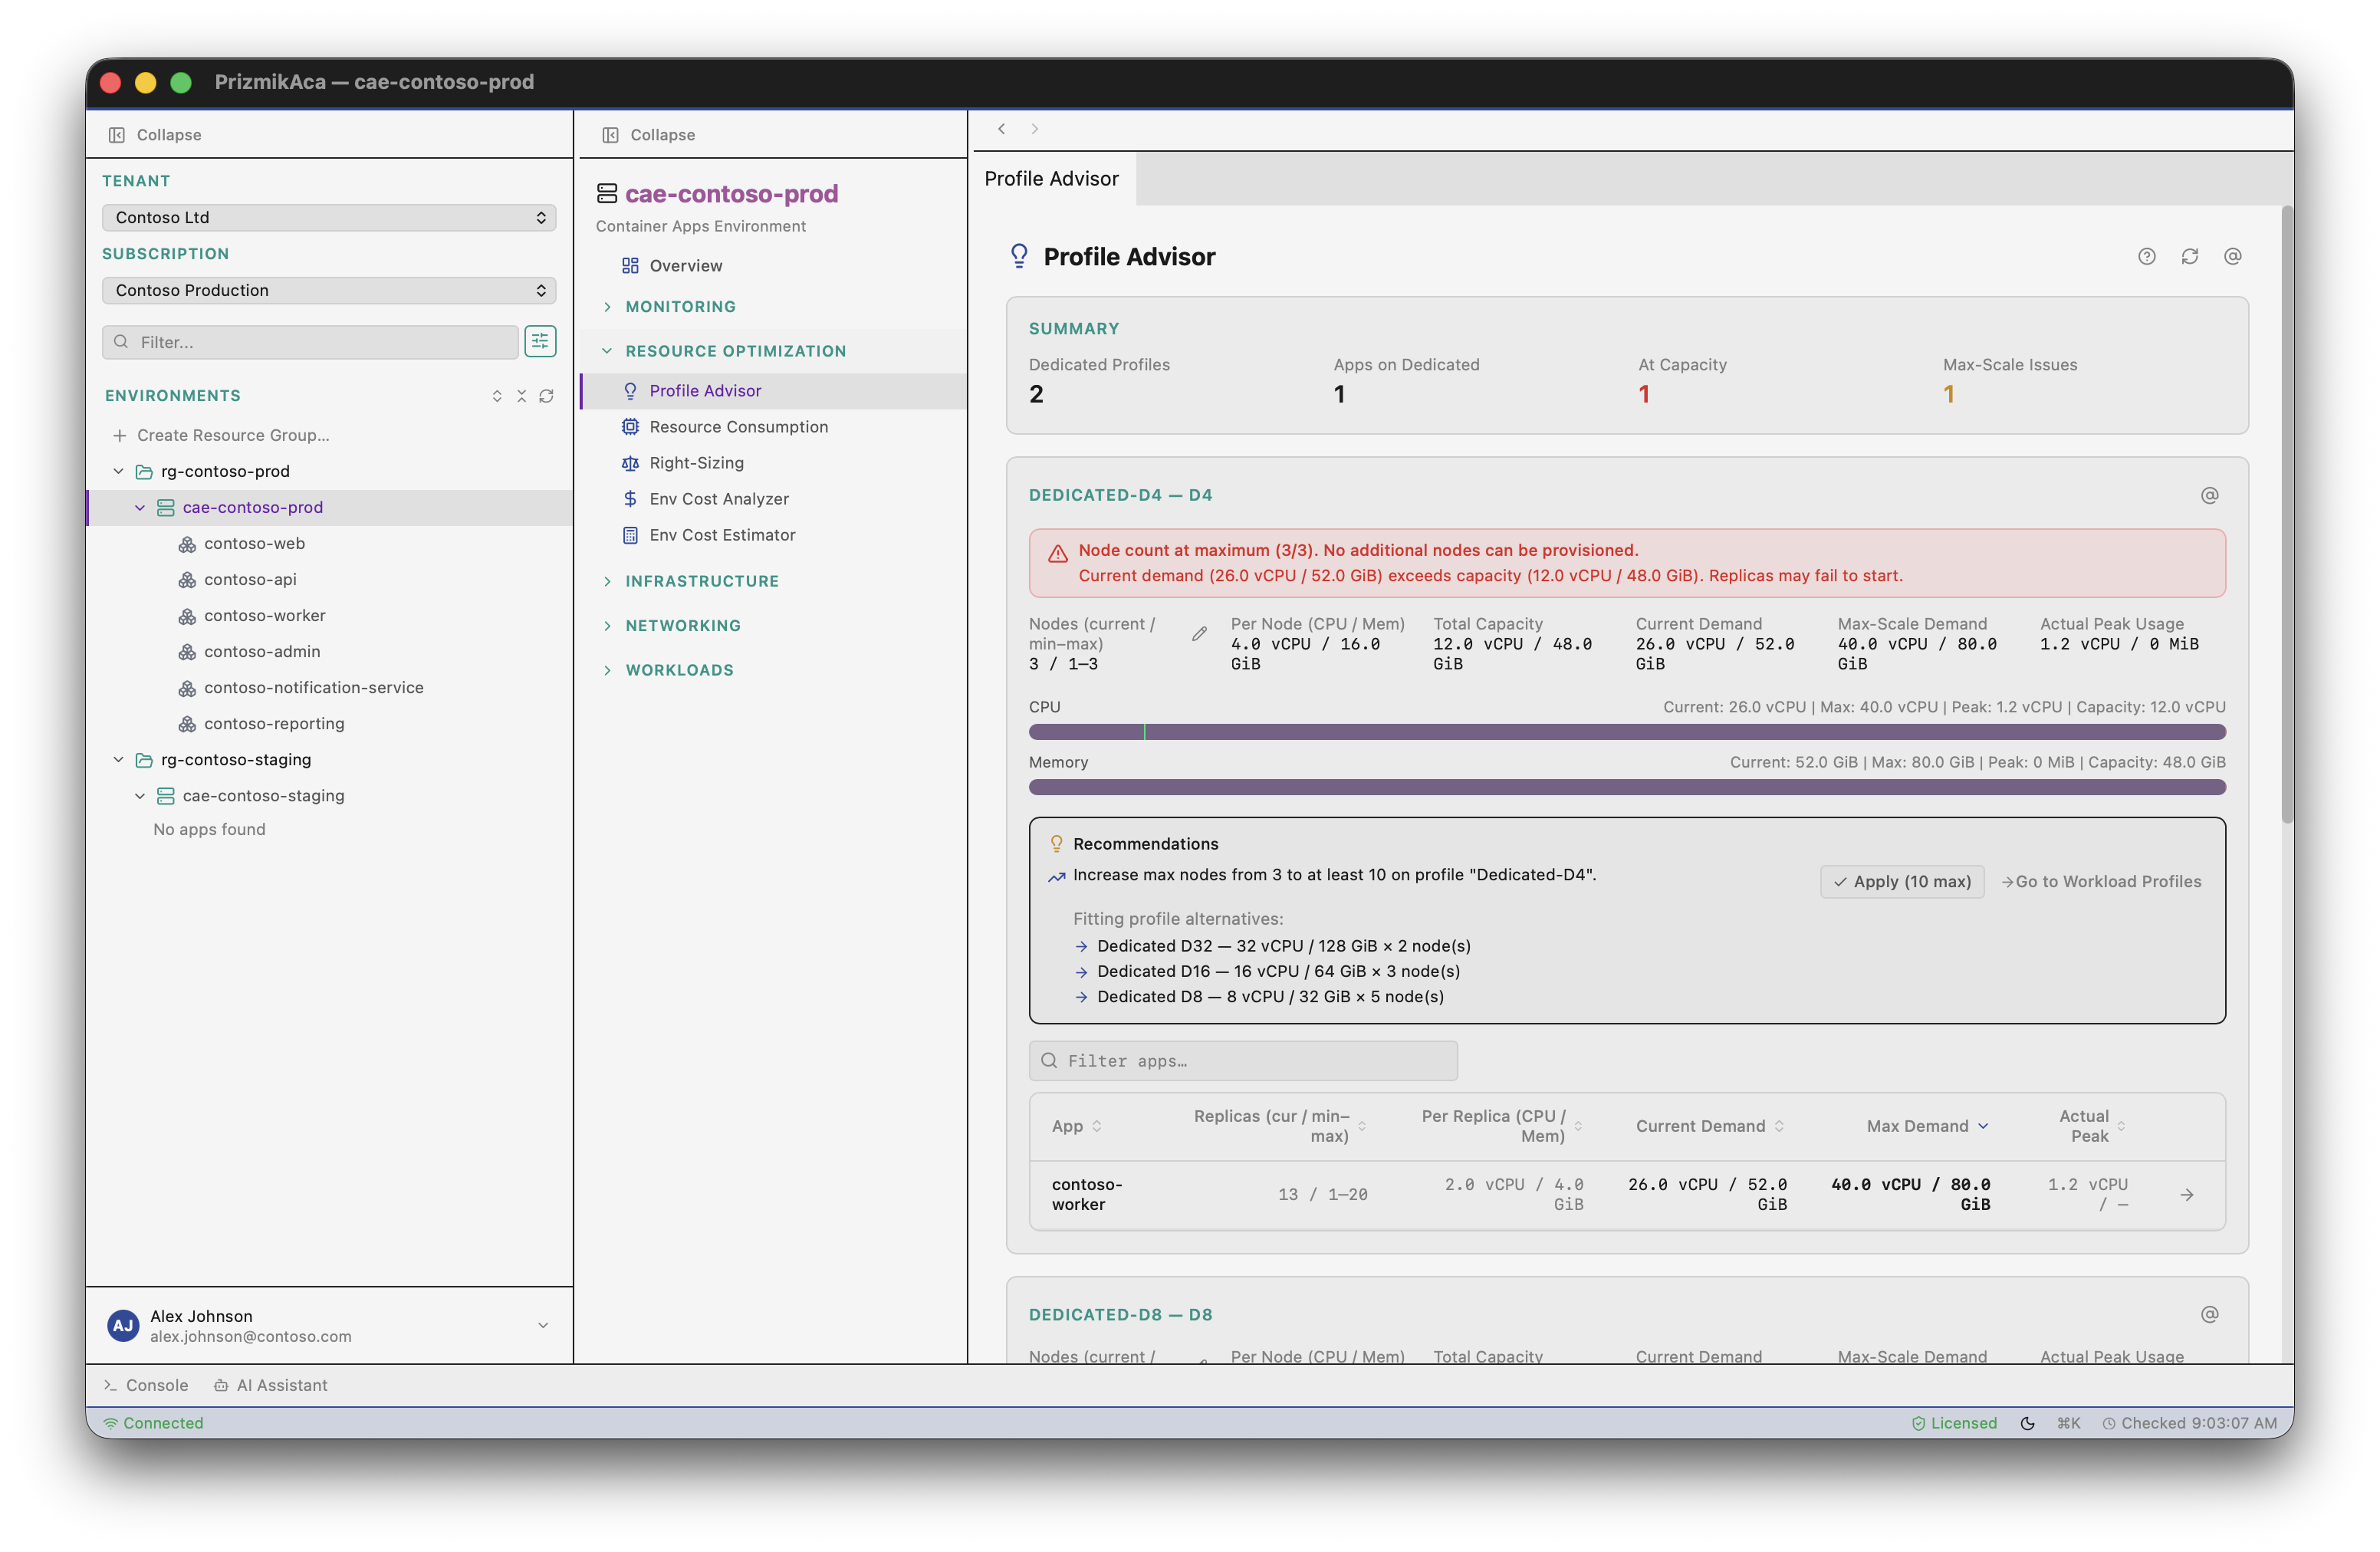Open the Console panel
Image resolution: width=2380 pixels, height=1552 pixels.
[146, 1385]
